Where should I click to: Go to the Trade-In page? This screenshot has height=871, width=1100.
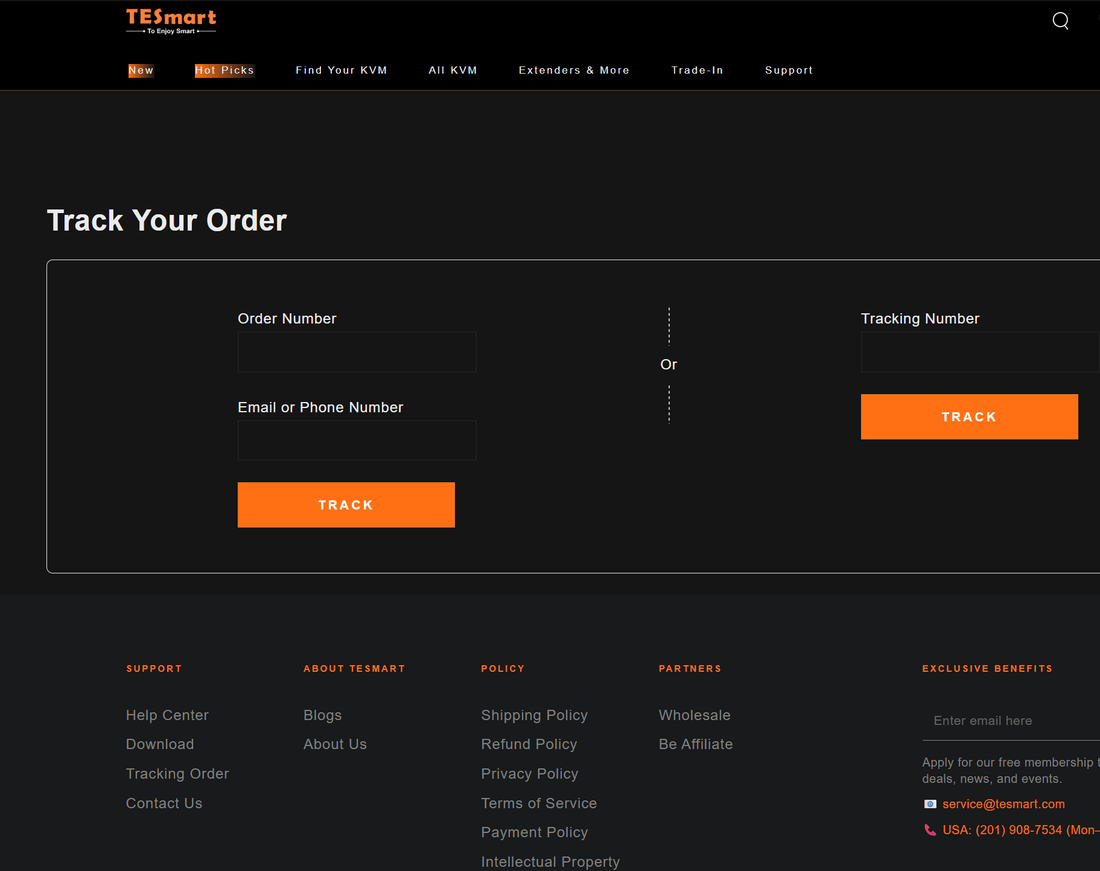pyautogui.click(x=697, y=71)
